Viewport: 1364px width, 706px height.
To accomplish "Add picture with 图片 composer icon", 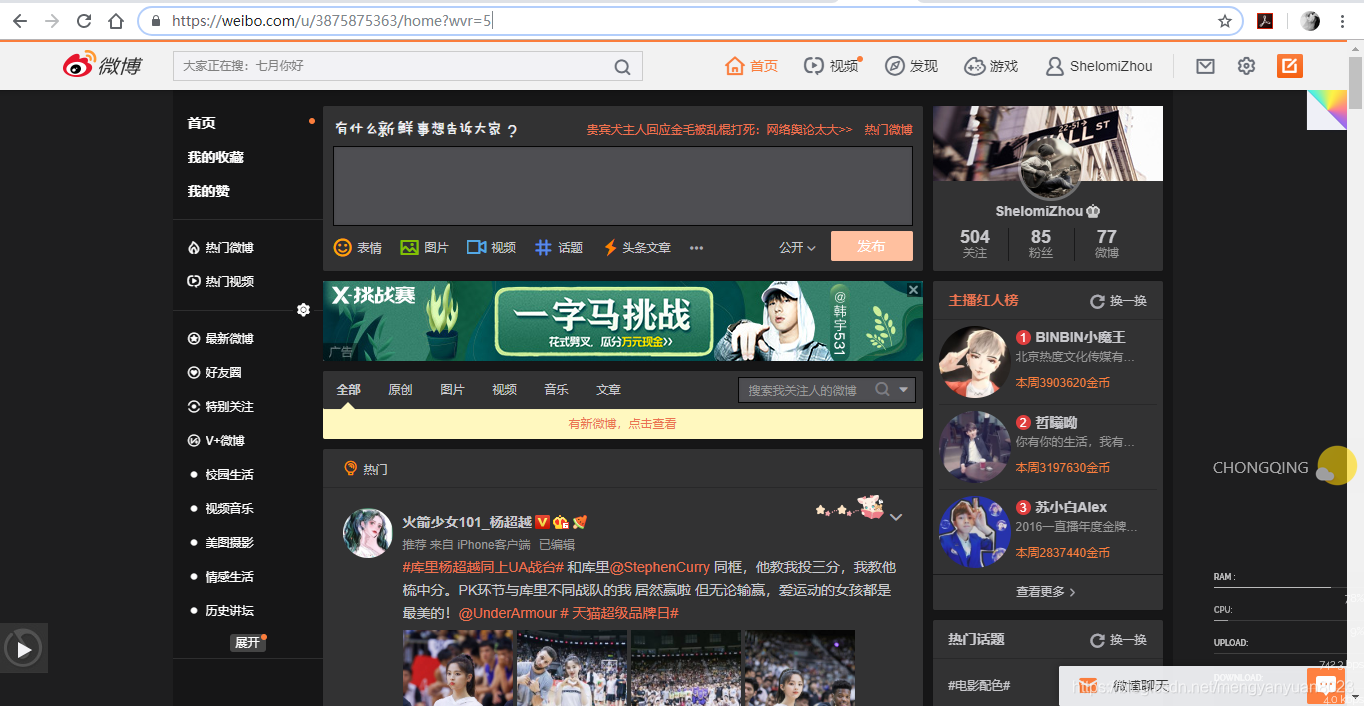I will click(x=424, y=247).
